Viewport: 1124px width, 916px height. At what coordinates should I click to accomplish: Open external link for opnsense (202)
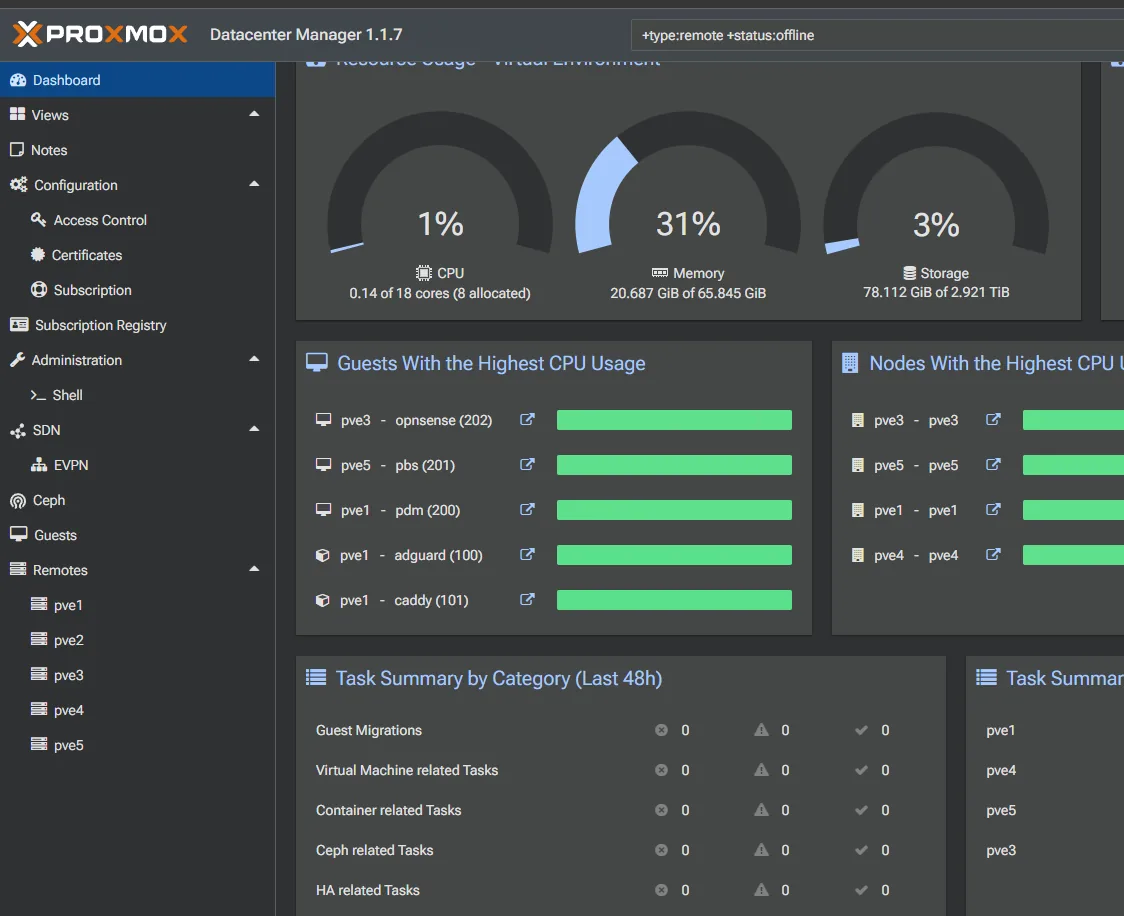527,419
